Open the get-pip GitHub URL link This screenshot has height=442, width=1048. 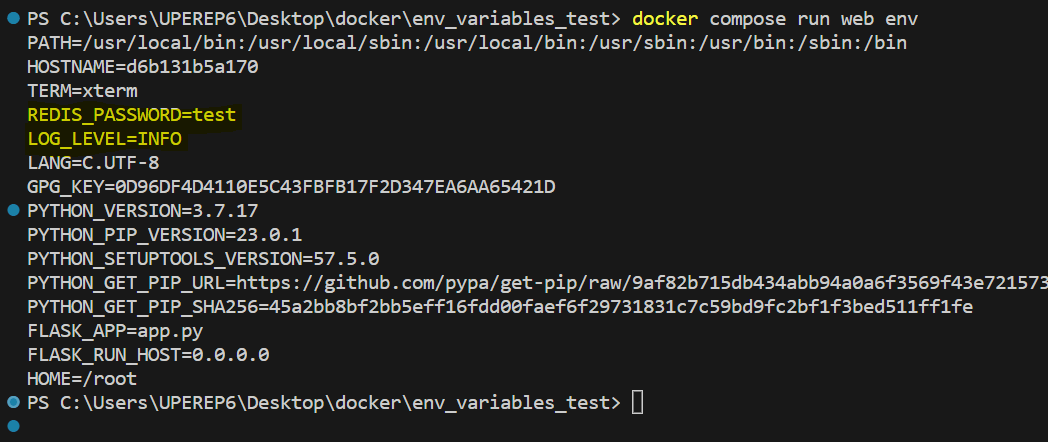(640, 283)
